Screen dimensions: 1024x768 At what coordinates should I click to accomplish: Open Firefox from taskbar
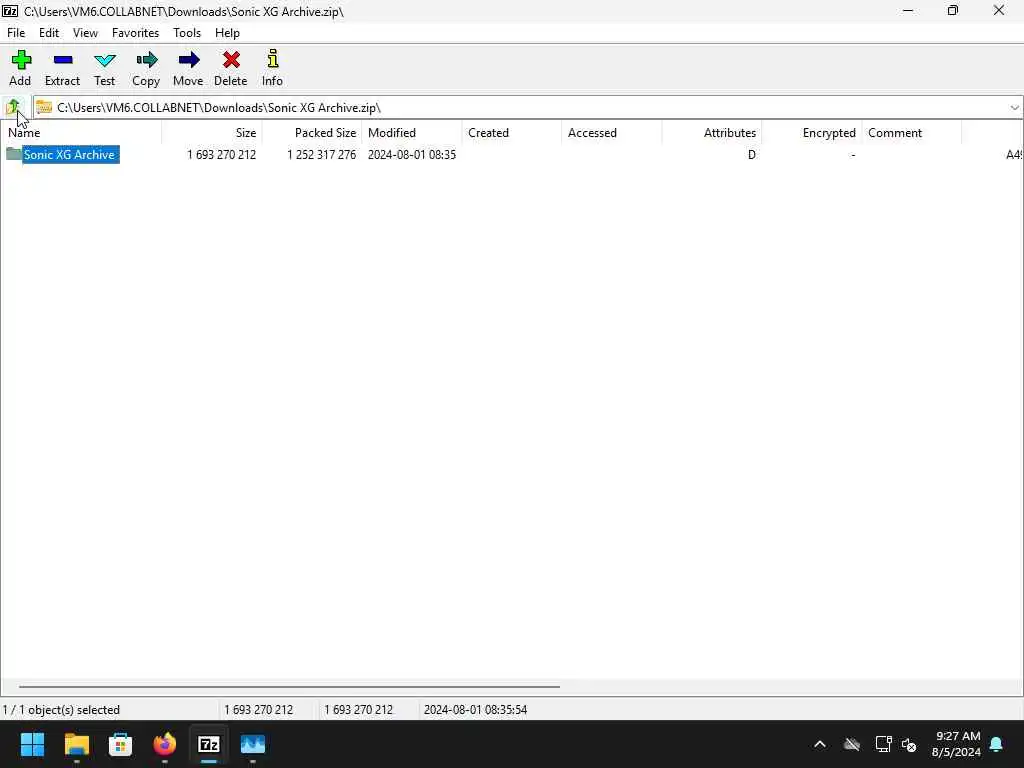[x=165, y=744]
